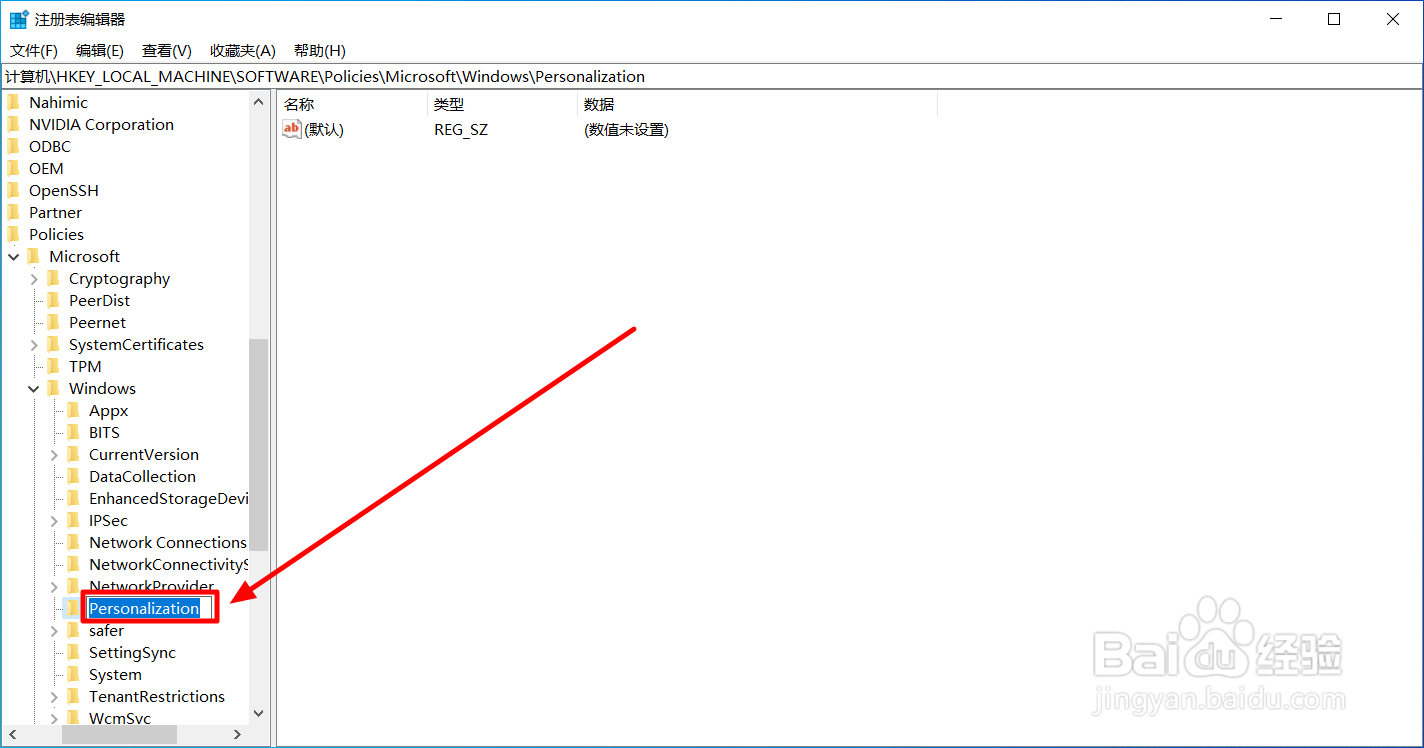Viewport: 1424px width, 748px height.
Task: Select the DataCollection folder icon
Action: click(x=75, y=476)
